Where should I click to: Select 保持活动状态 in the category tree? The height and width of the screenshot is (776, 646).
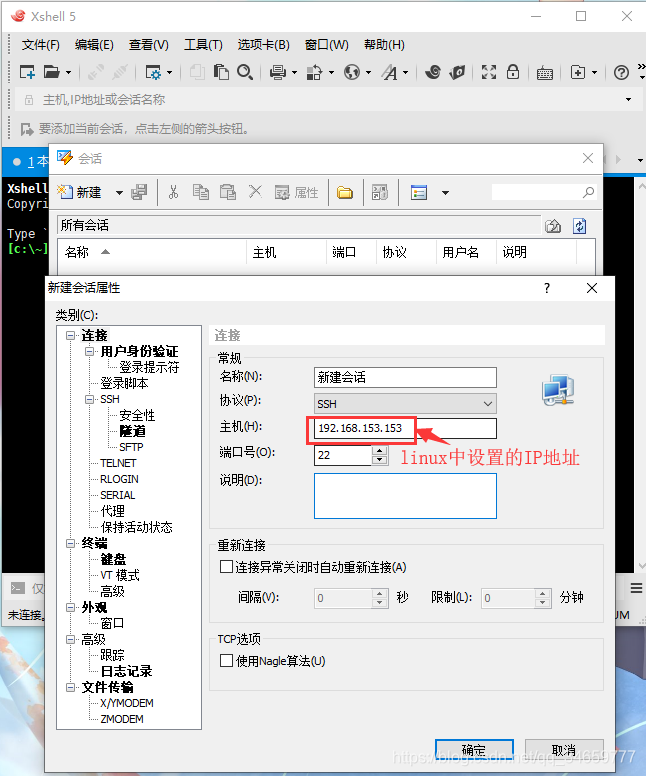(x=137, y=527)
